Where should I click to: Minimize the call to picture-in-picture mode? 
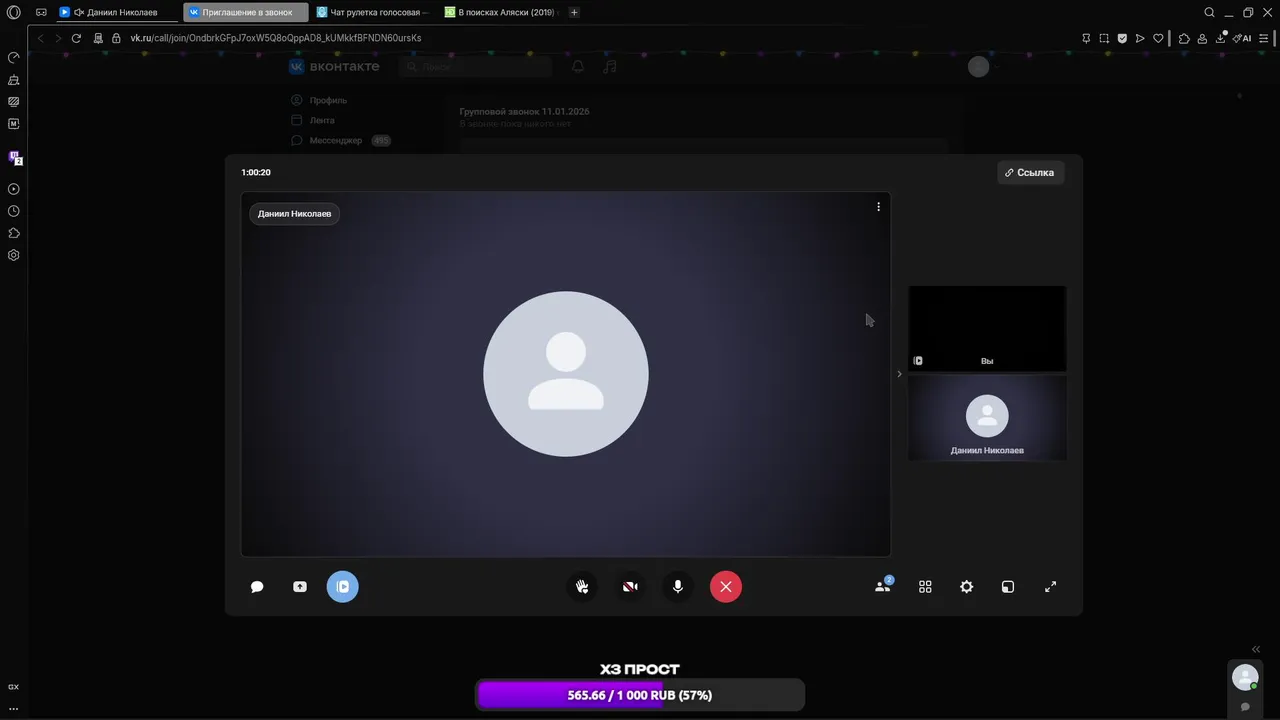coord(1008,587)
